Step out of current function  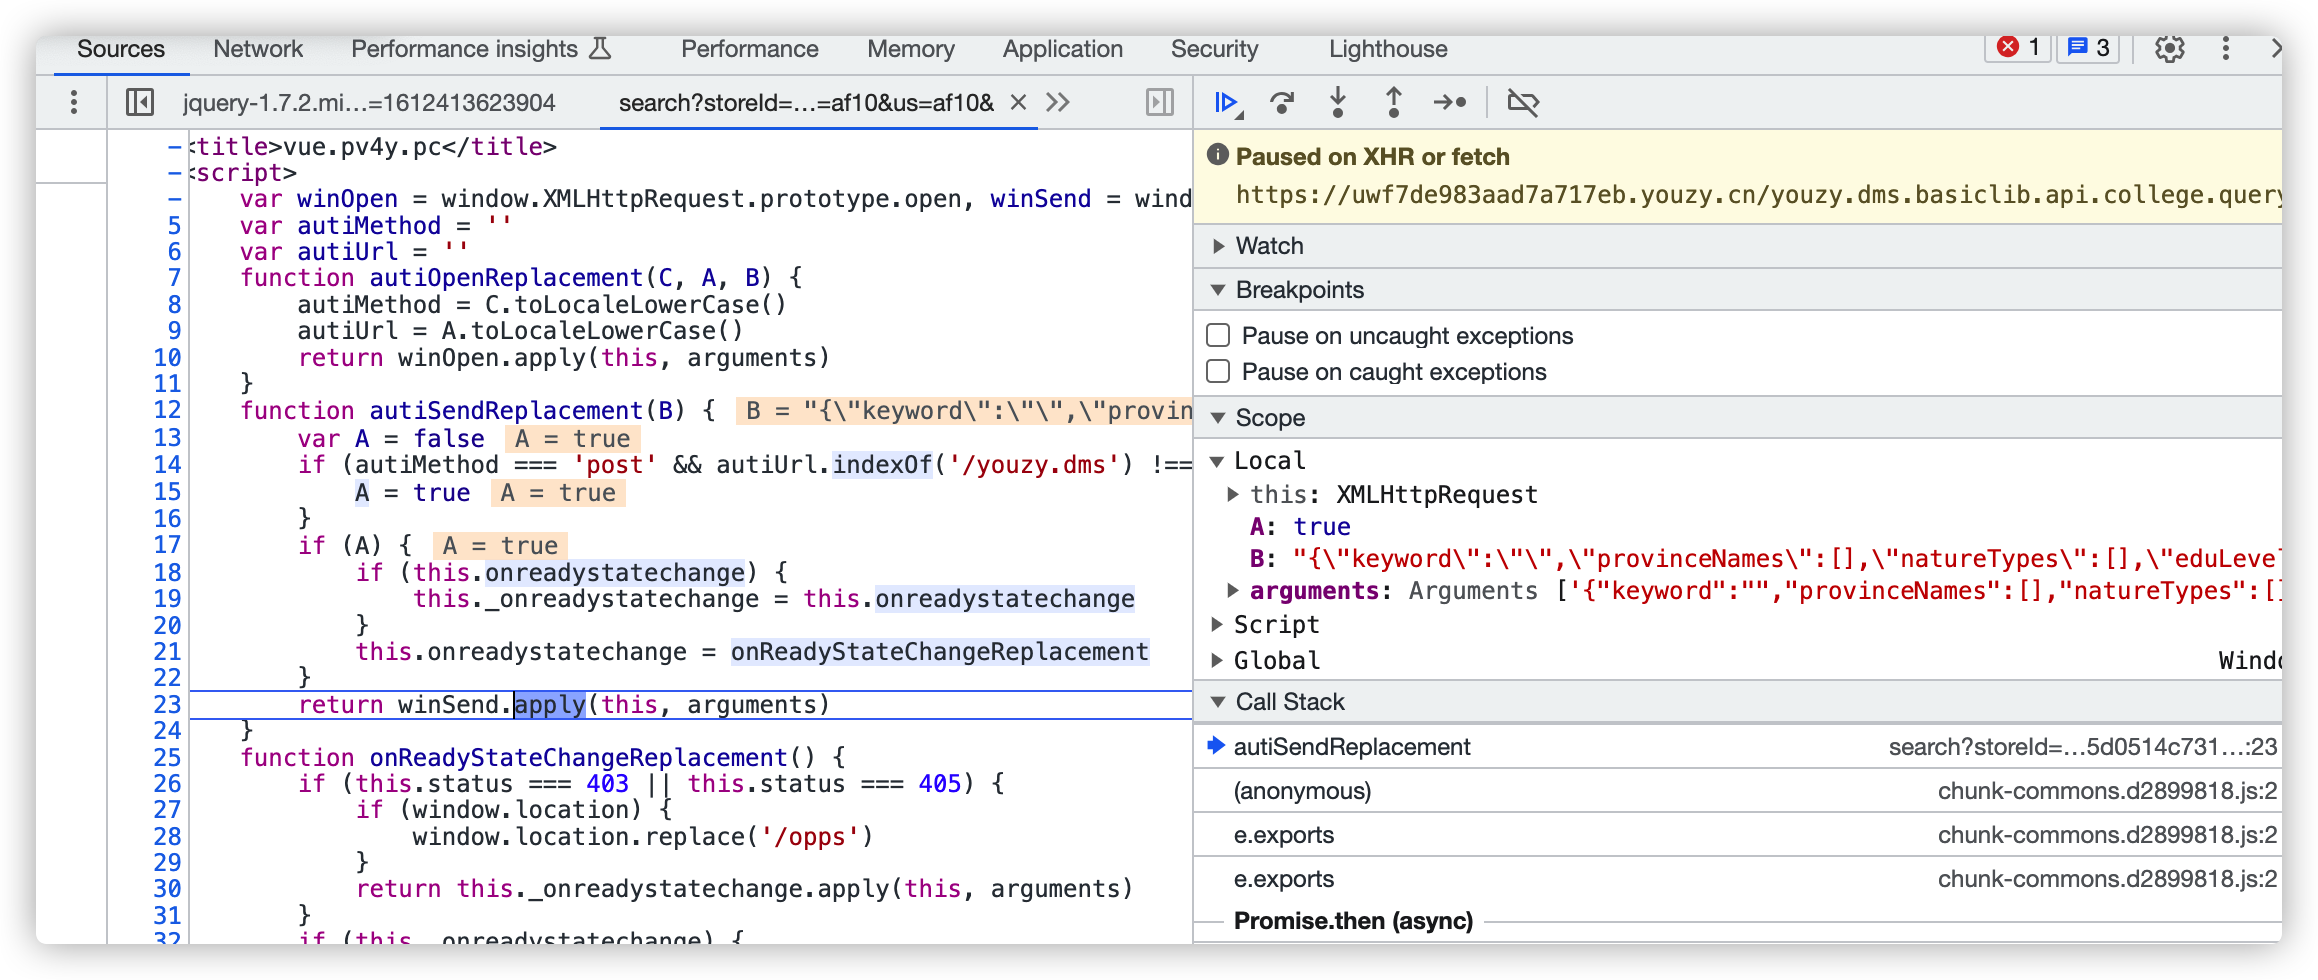tap(1393, 102)
